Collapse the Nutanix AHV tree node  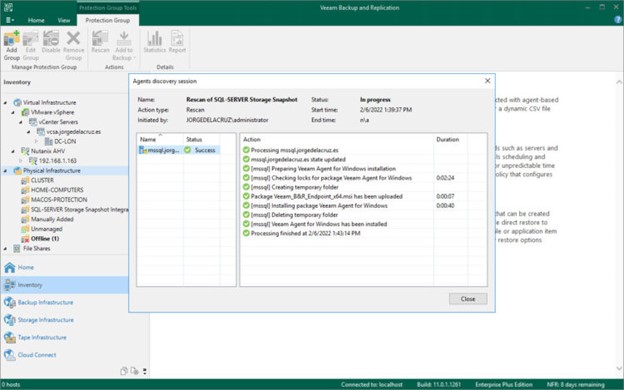(13, 151)
